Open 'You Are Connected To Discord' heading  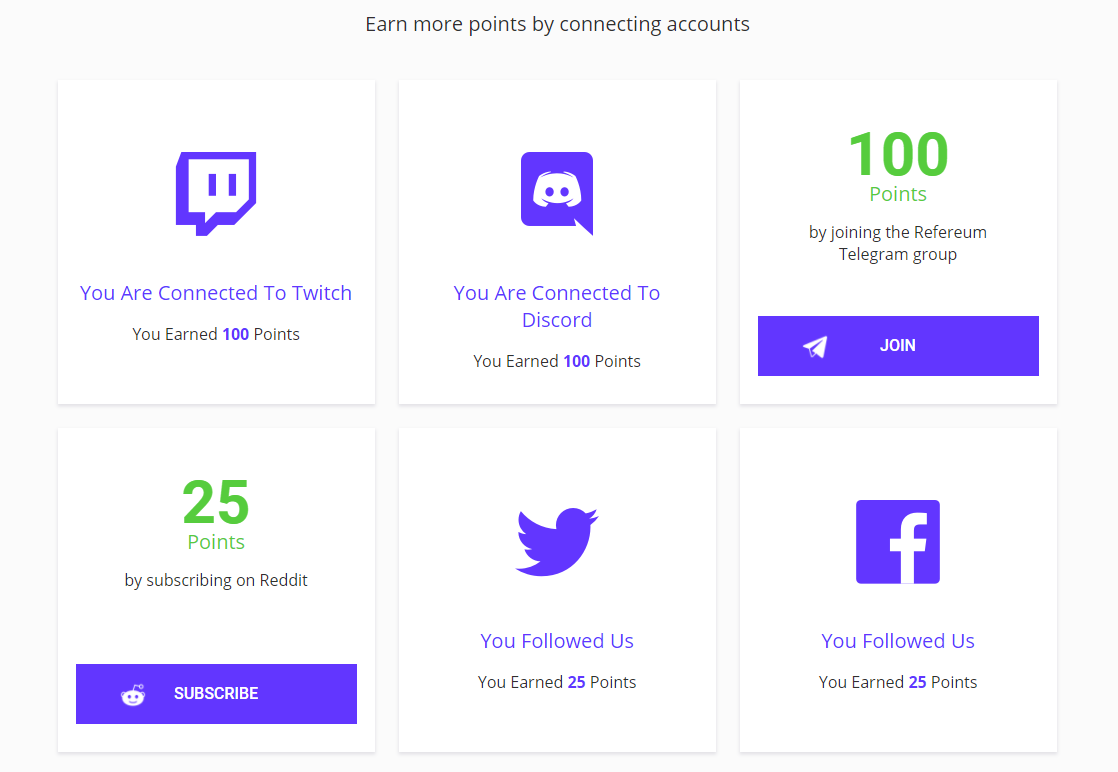tap(557, 307)
